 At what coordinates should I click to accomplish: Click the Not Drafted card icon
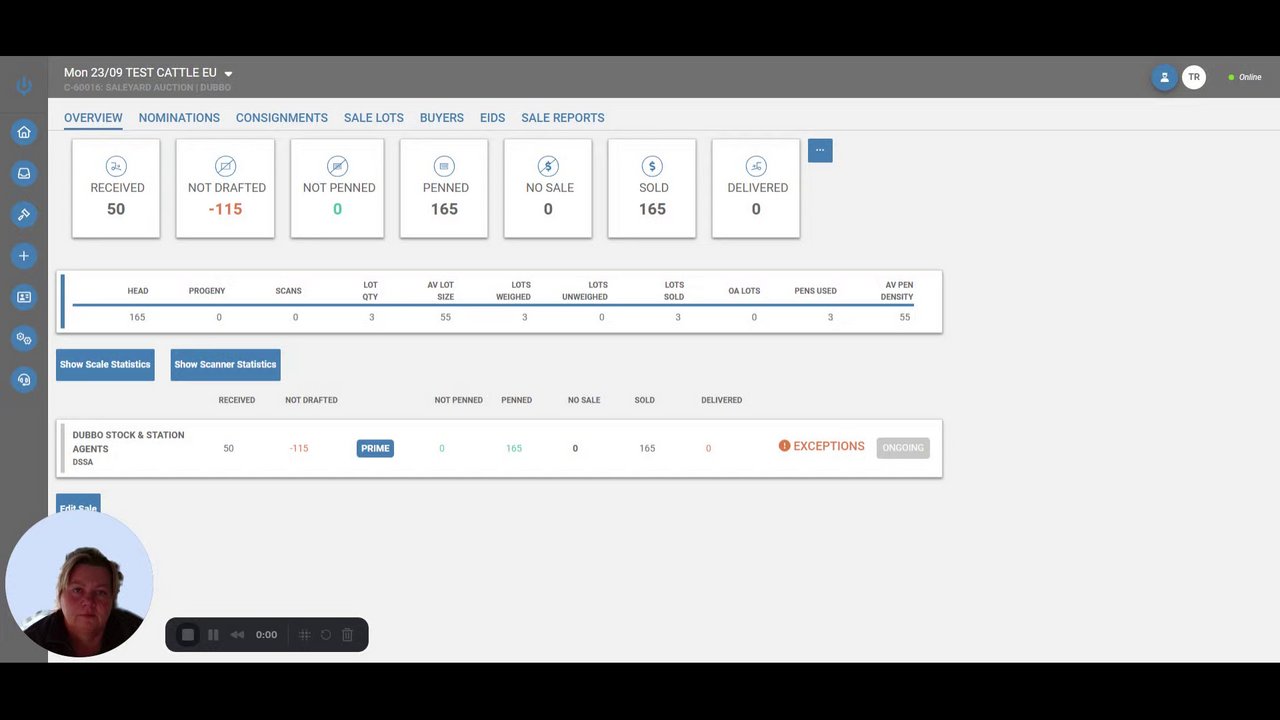click(225, 166)
